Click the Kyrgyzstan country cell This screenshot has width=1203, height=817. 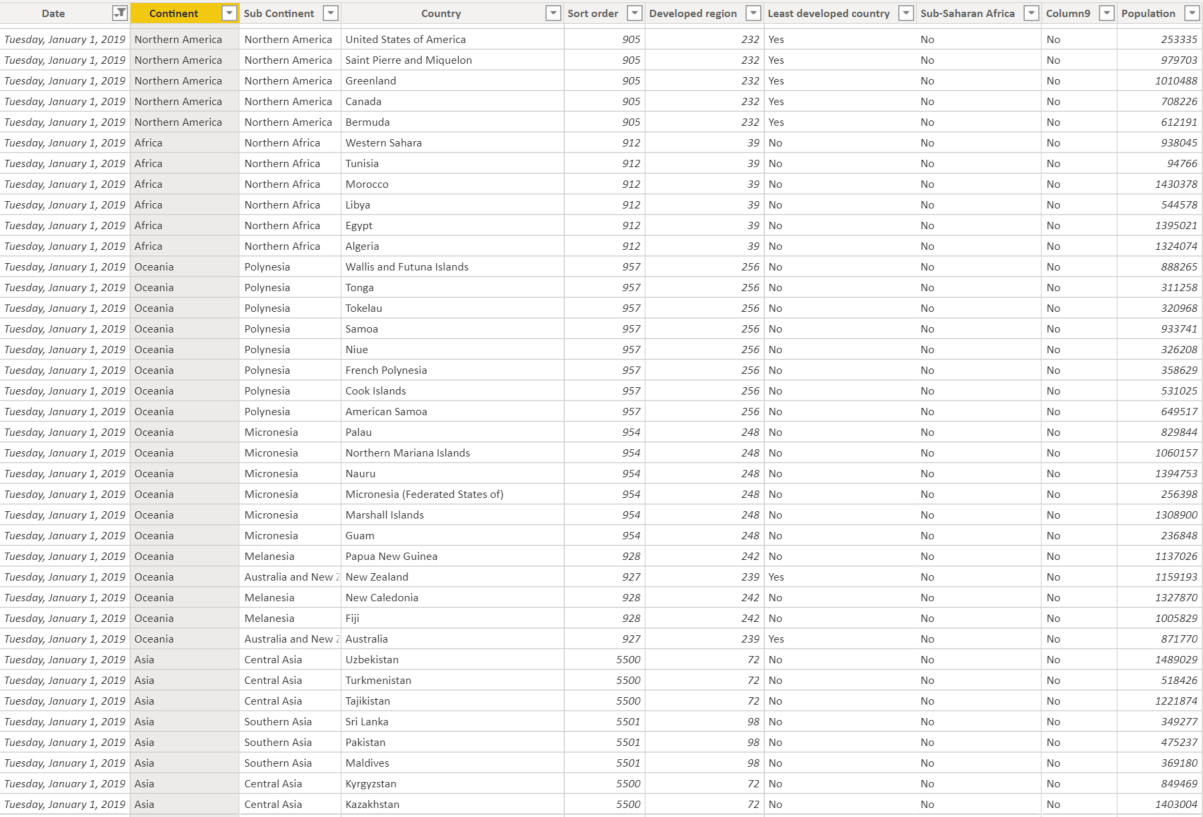click(x=452, y=784)
